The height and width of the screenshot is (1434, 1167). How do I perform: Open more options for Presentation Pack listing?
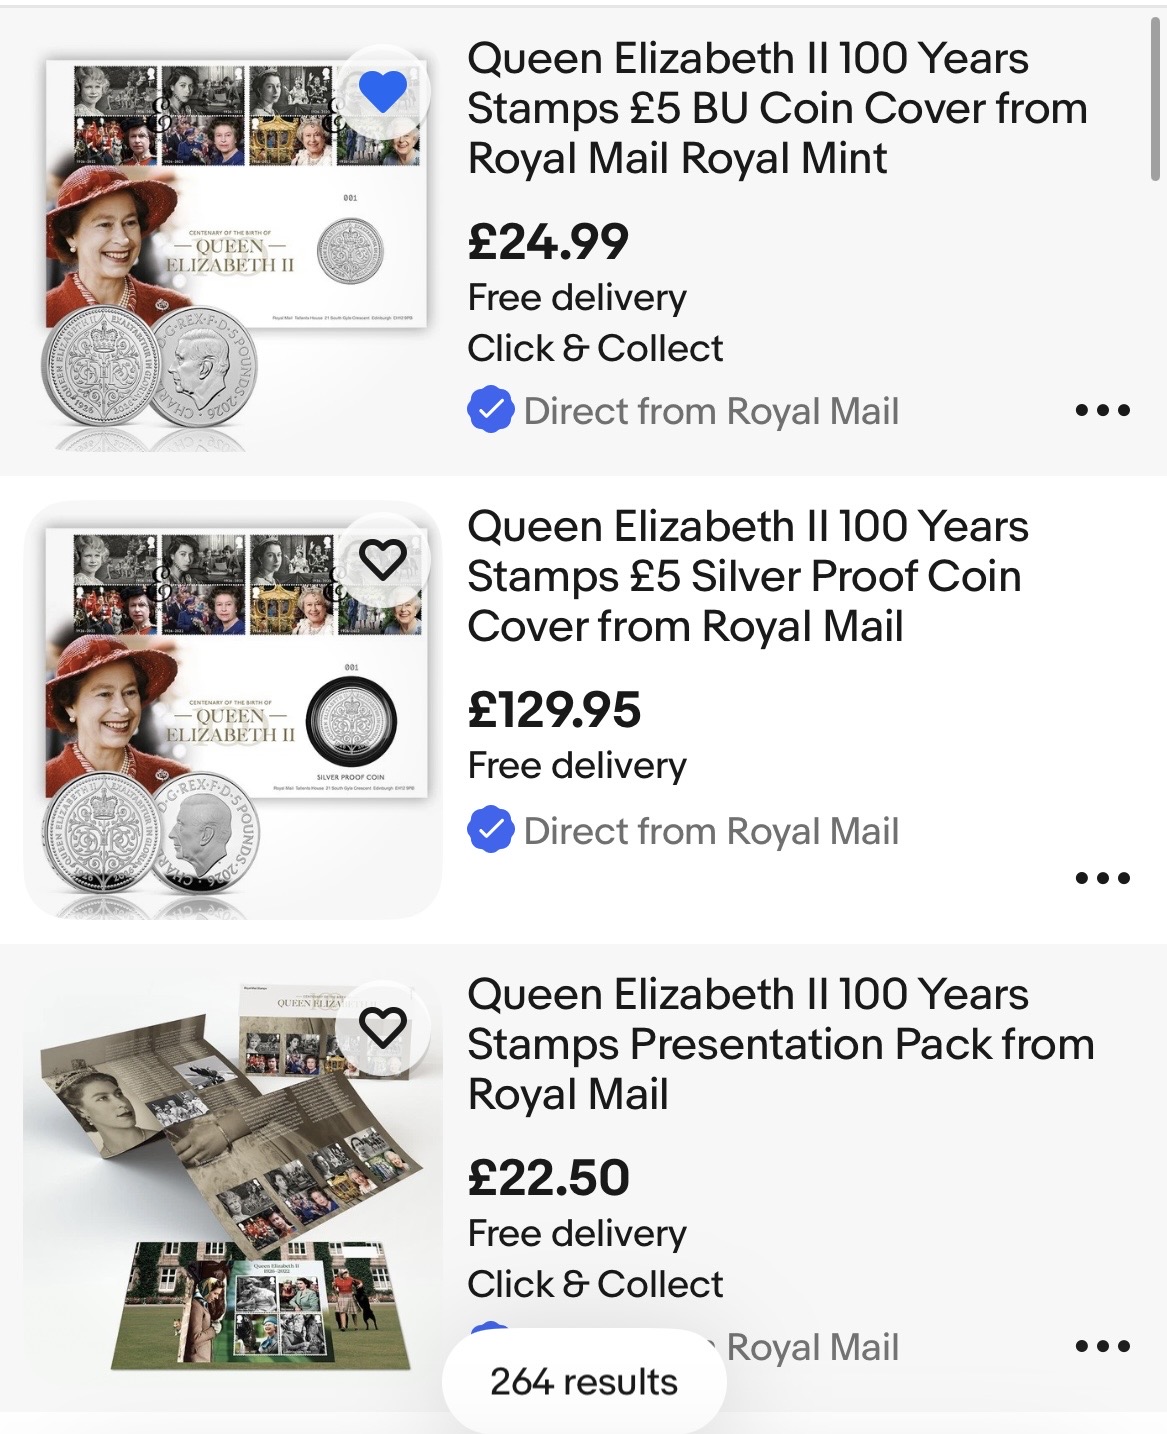pos(1102,1346)
